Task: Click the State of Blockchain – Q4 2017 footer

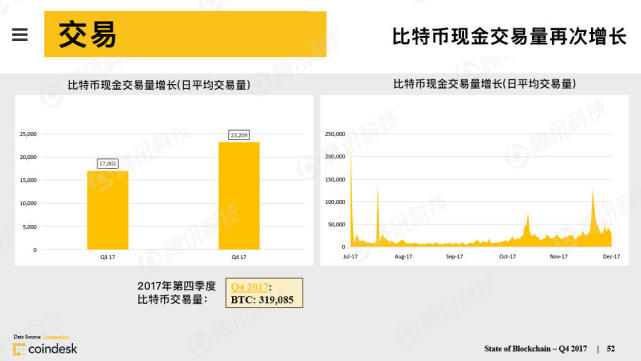Action: click(x=536, y=349)
